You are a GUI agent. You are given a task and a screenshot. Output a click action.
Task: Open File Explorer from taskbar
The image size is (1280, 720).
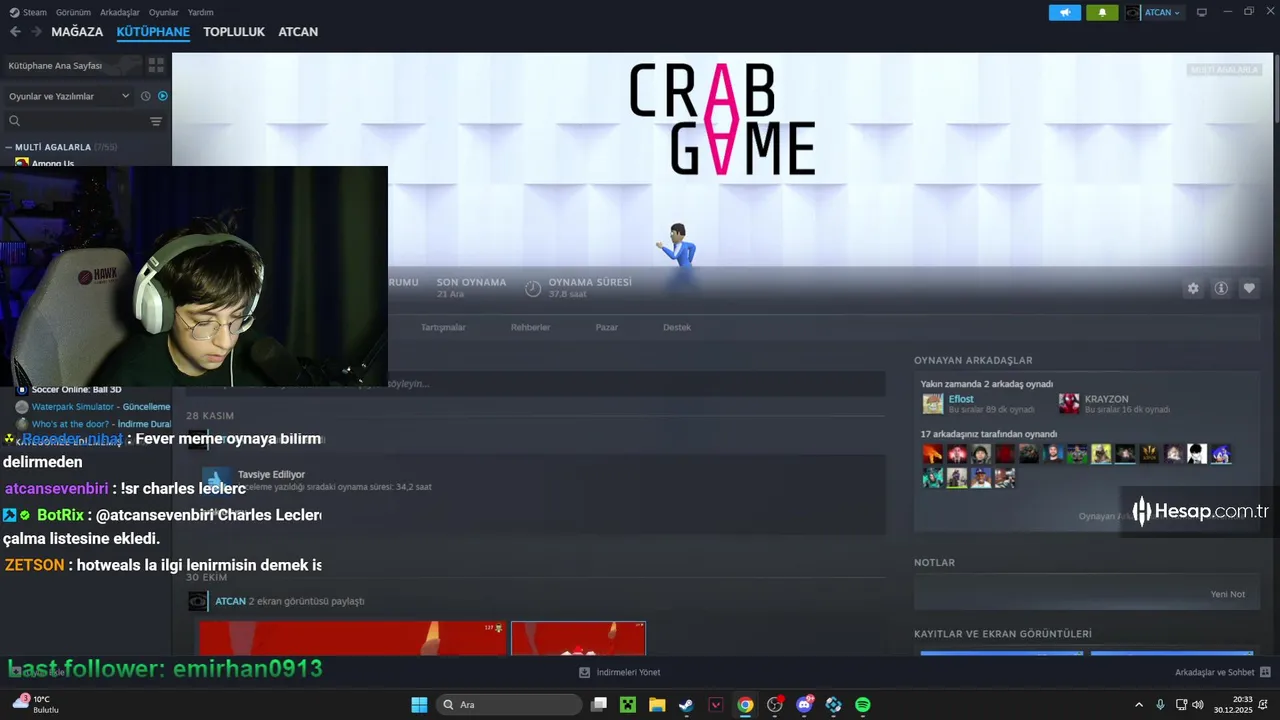[x=657, y=705]
